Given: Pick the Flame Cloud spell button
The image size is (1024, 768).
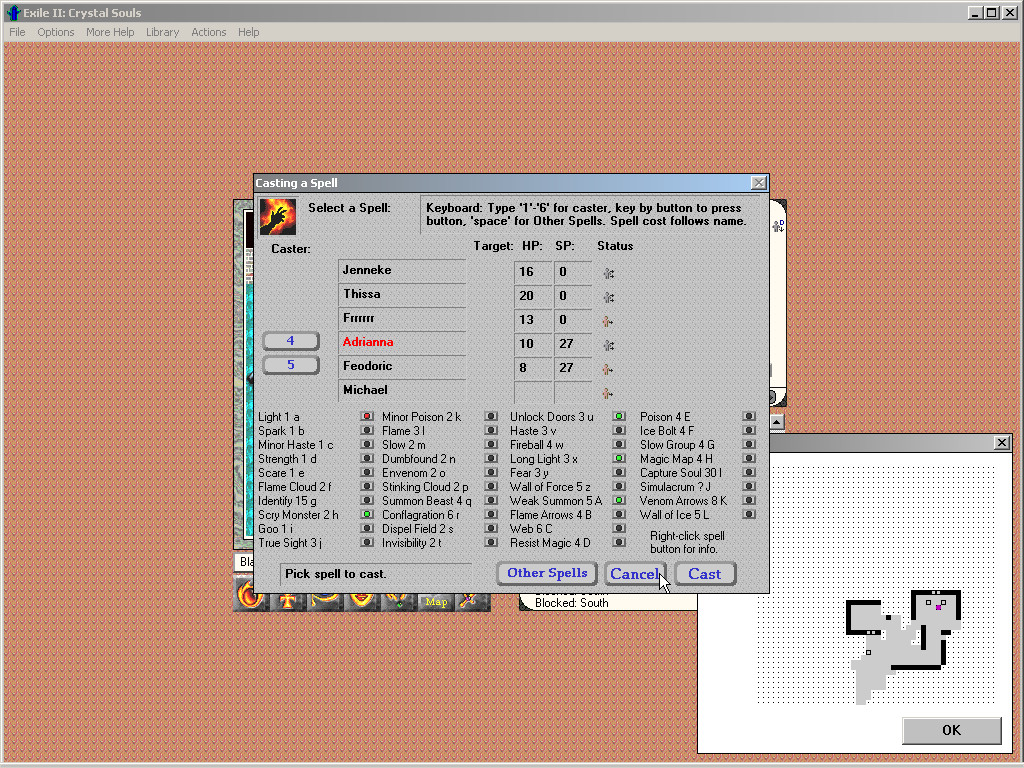Looking at the screenshot, I should [x=367, y=487].
